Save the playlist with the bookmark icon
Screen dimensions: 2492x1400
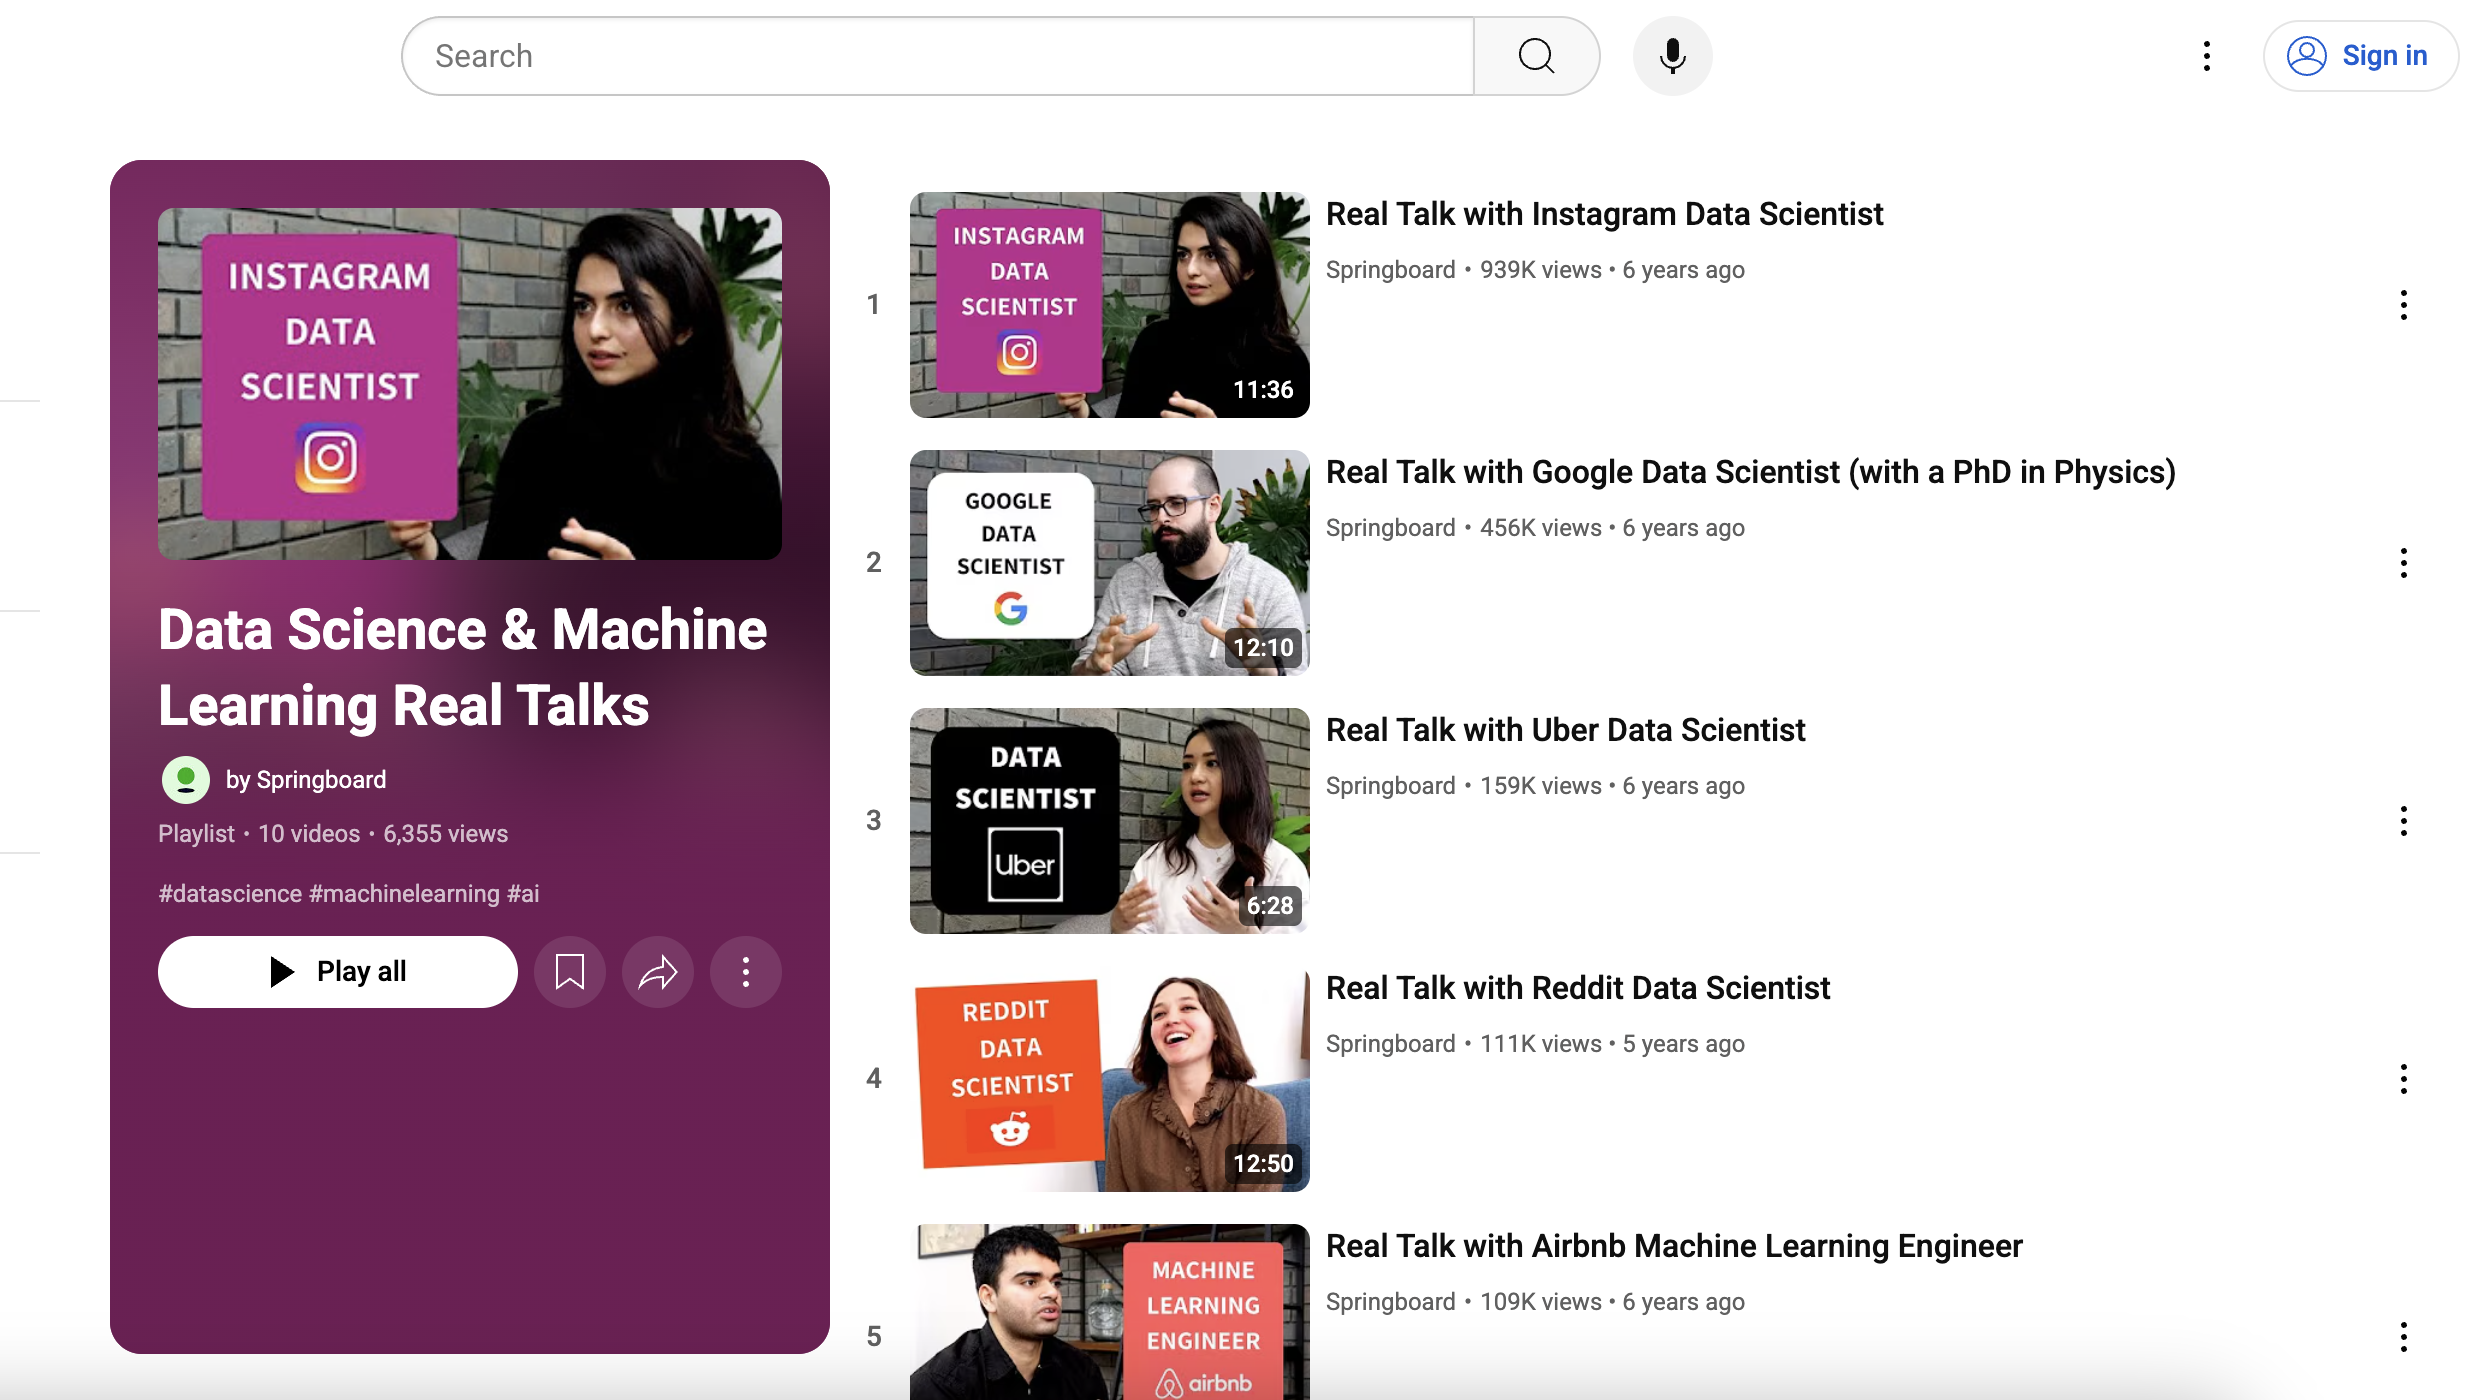[570, 972]
